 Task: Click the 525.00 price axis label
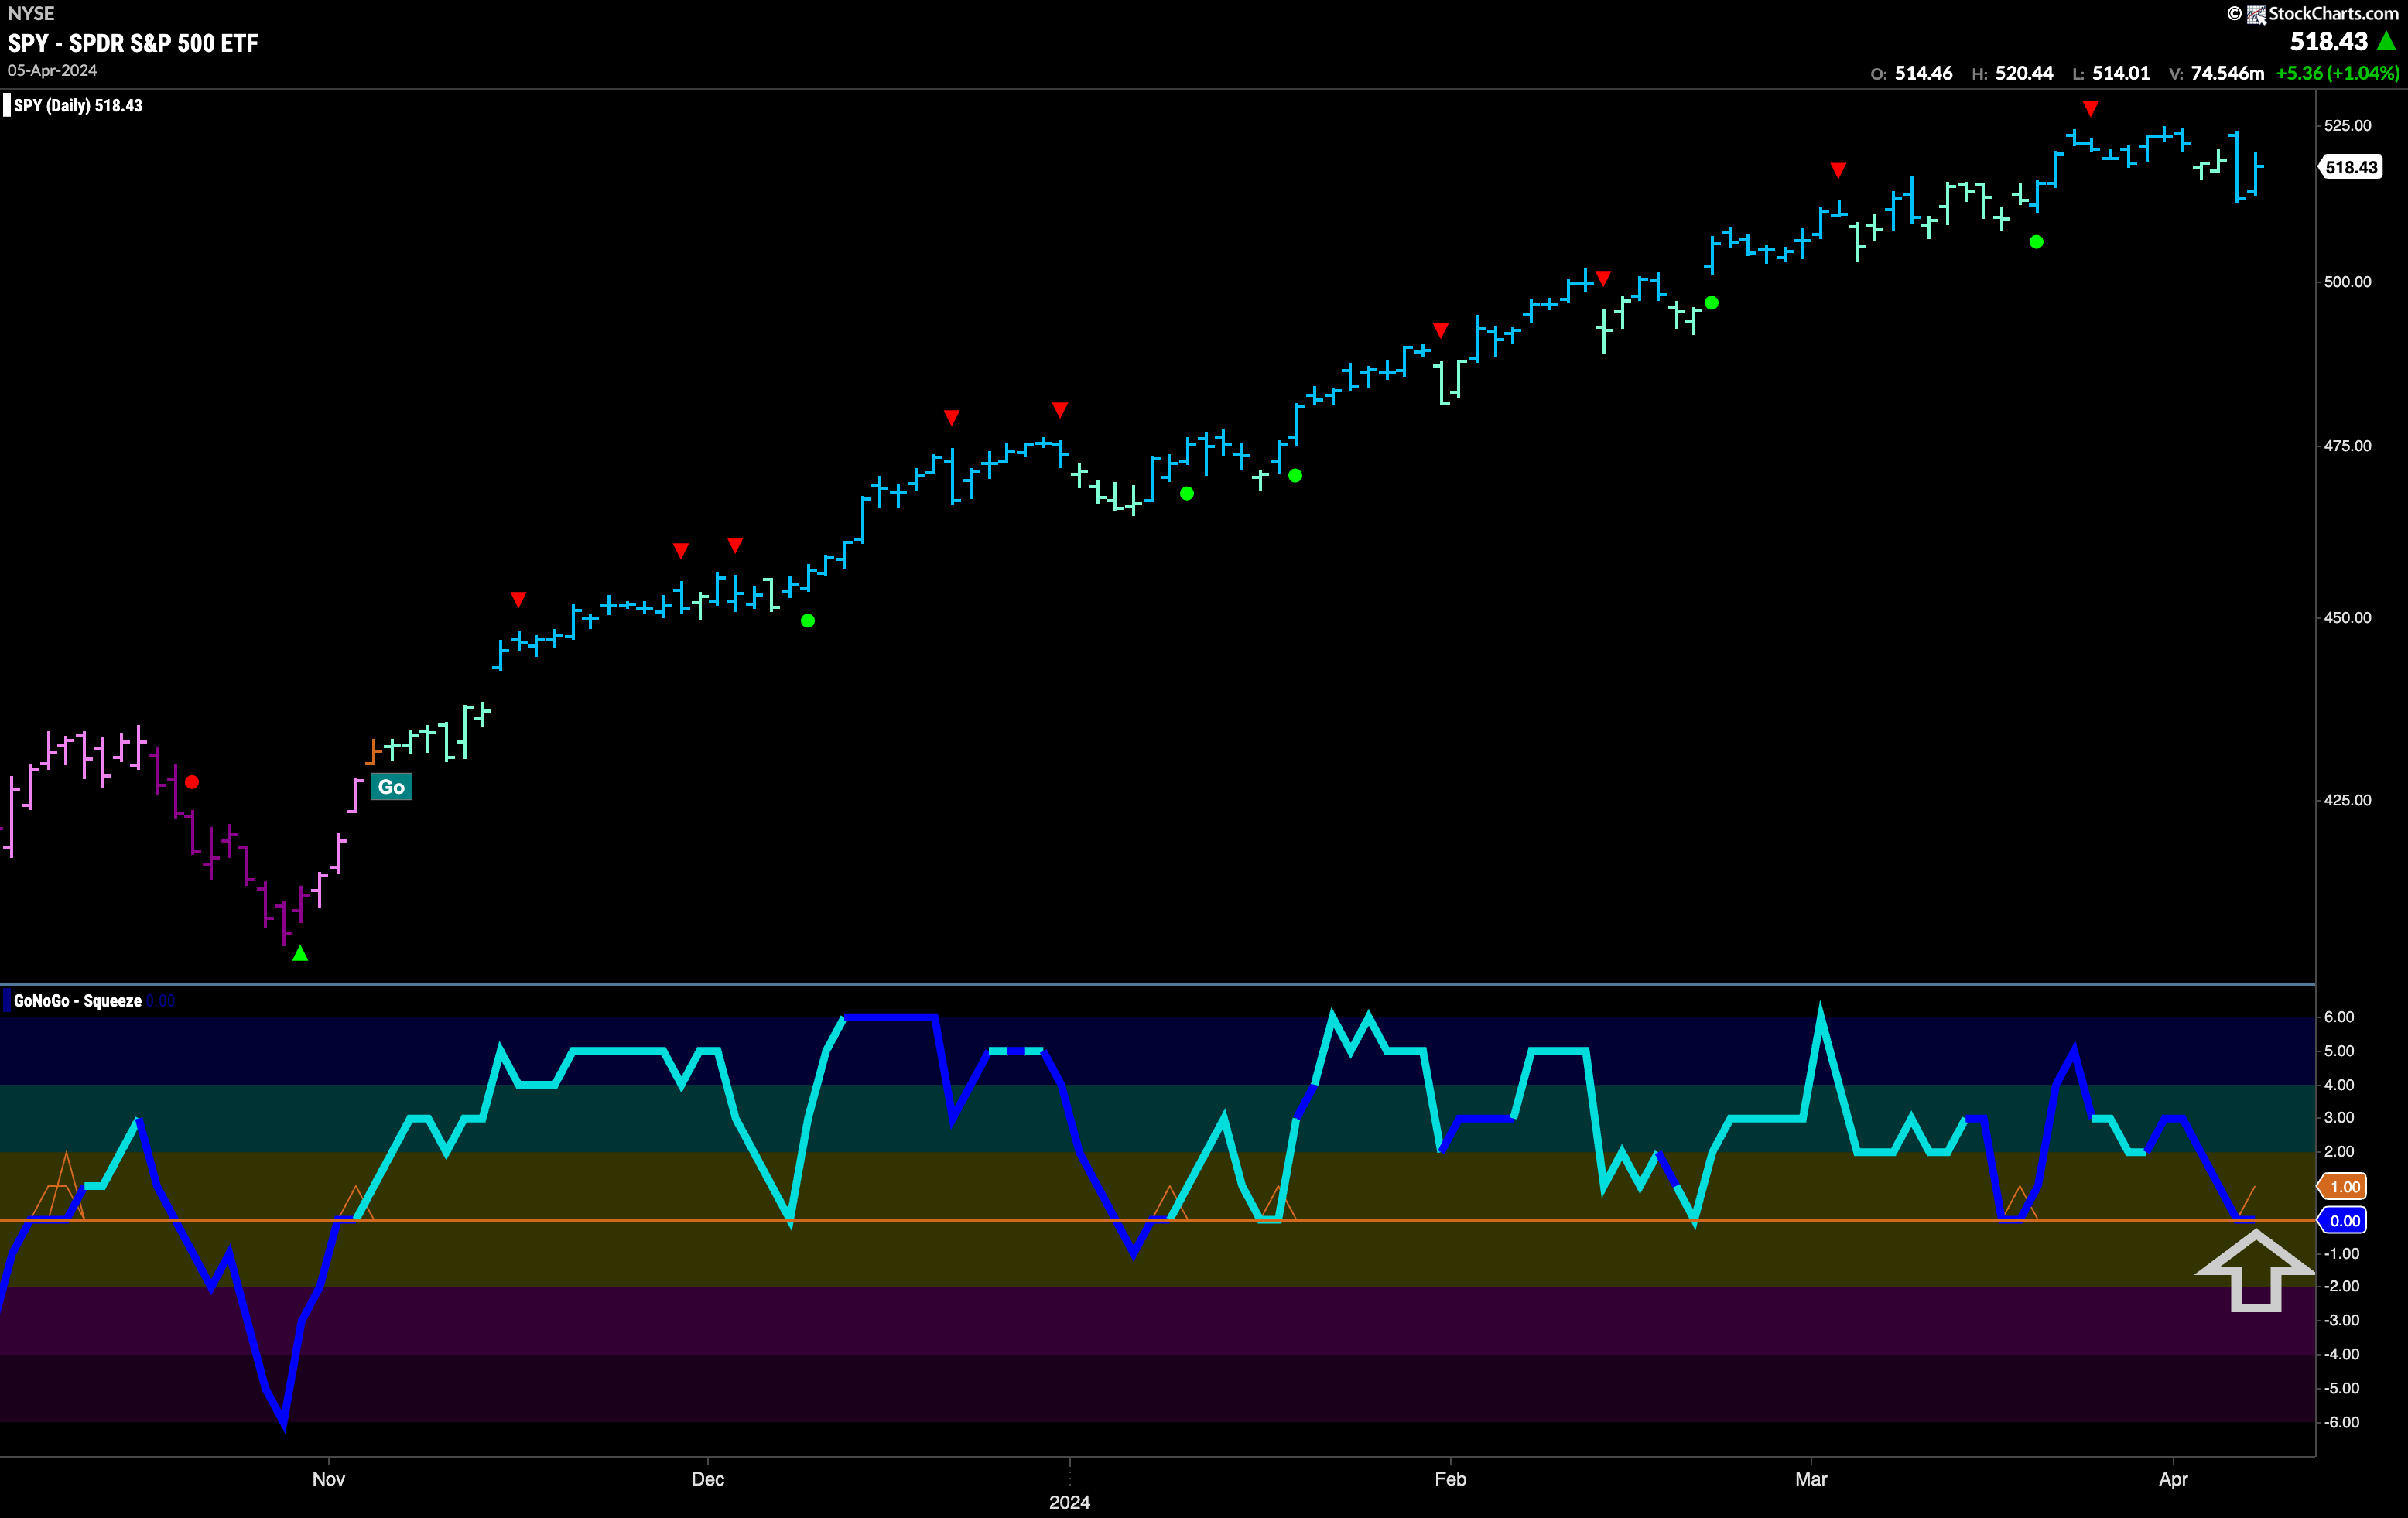(2347, 125)
